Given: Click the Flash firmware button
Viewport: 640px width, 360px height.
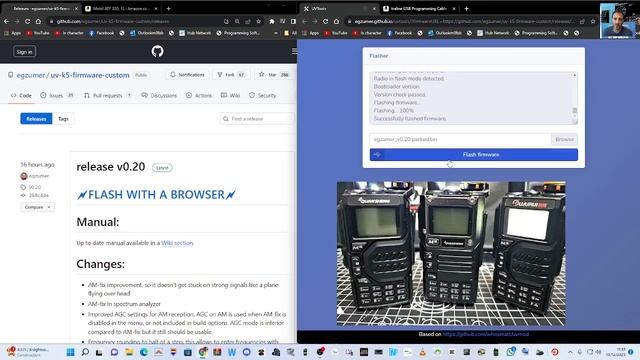Looking at the screenshot, I should (473, 155).
